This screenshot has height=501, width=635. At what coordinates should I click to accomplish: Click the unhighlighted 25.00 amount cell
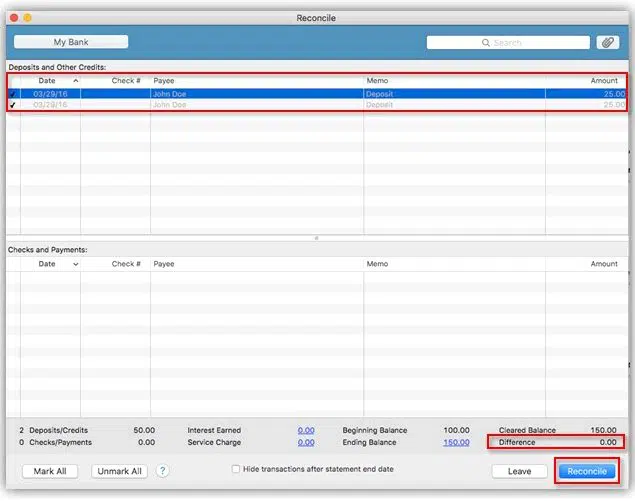click(x=586, y=105)
